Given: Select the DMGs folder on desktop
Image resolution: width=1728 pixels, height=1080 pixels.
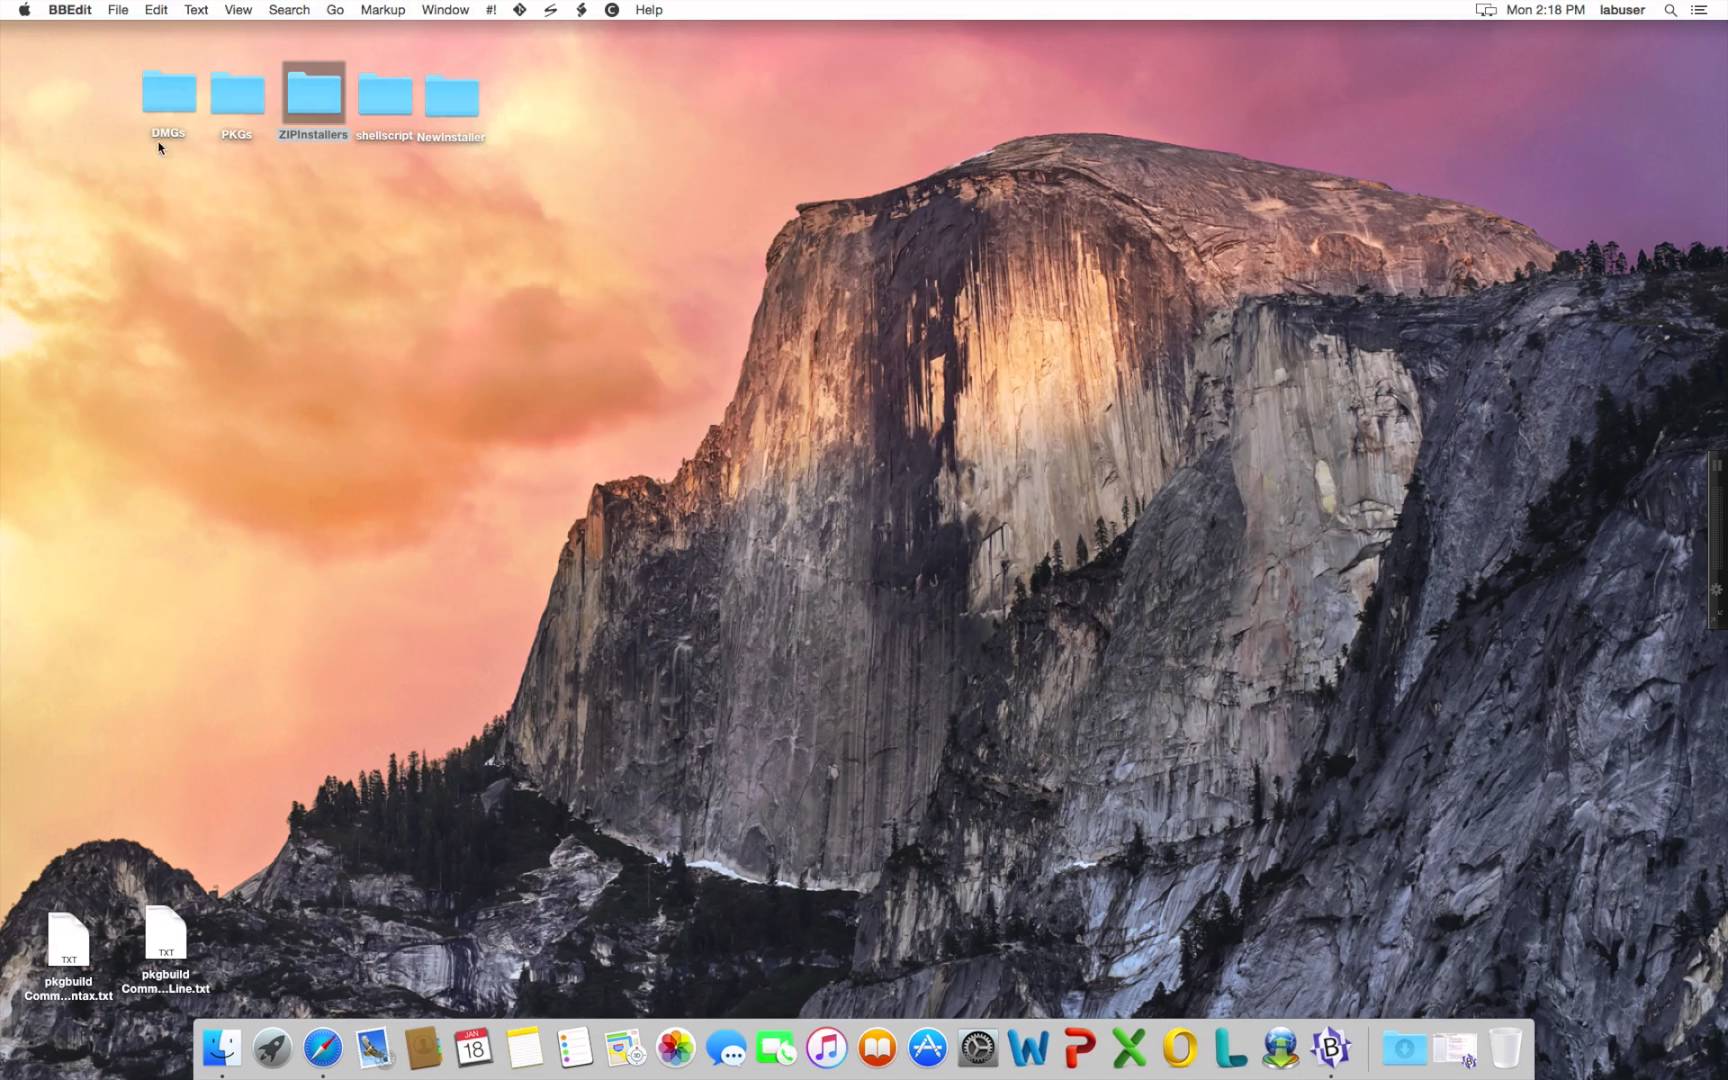Looking at the screenshot, I should [168, 103].
